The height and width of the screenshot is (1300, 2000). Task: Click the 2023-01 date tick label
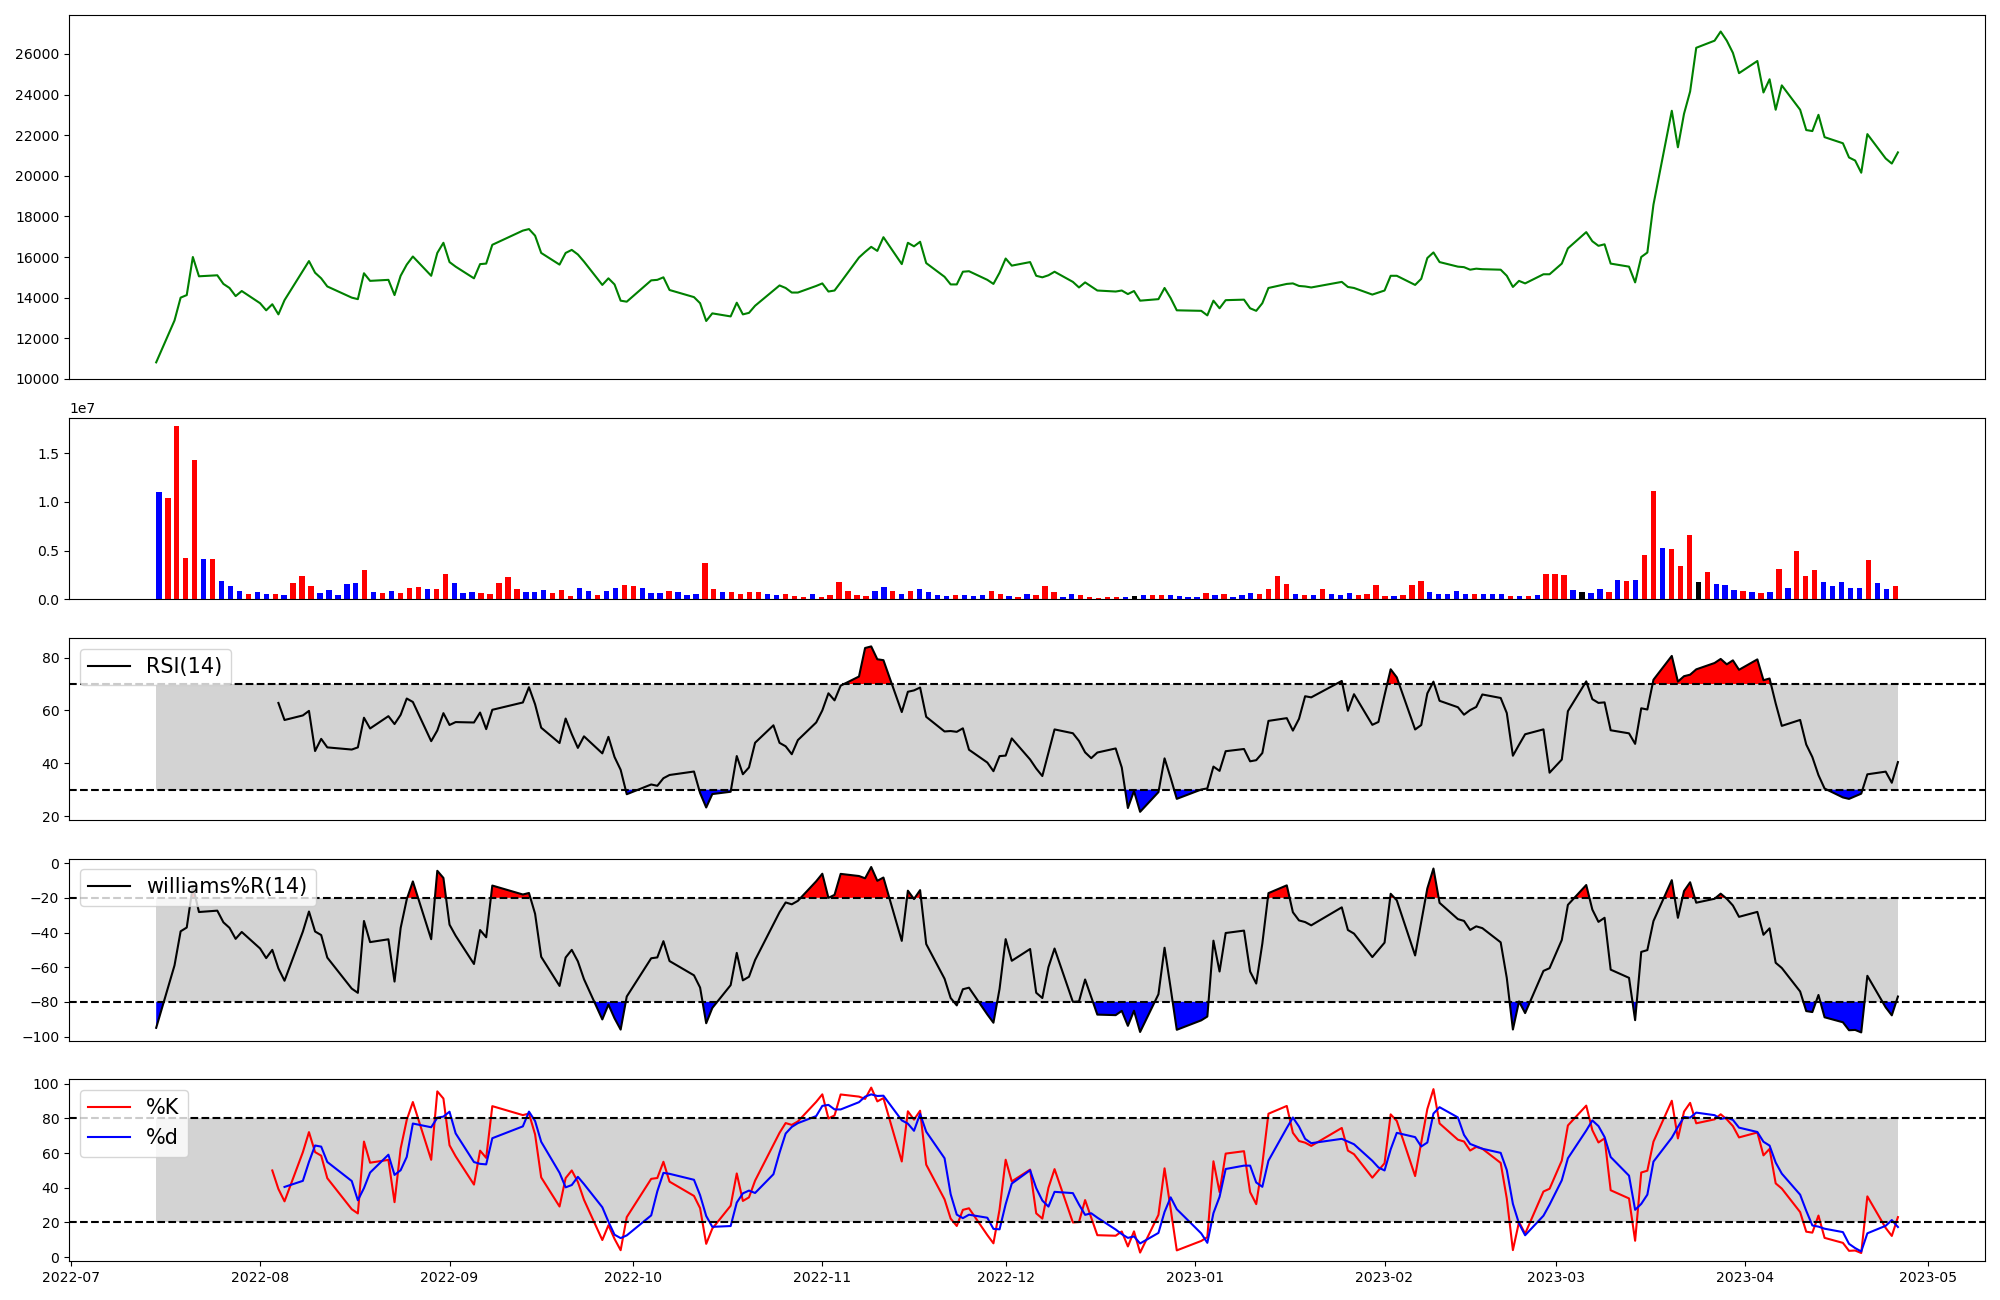1195,1277
